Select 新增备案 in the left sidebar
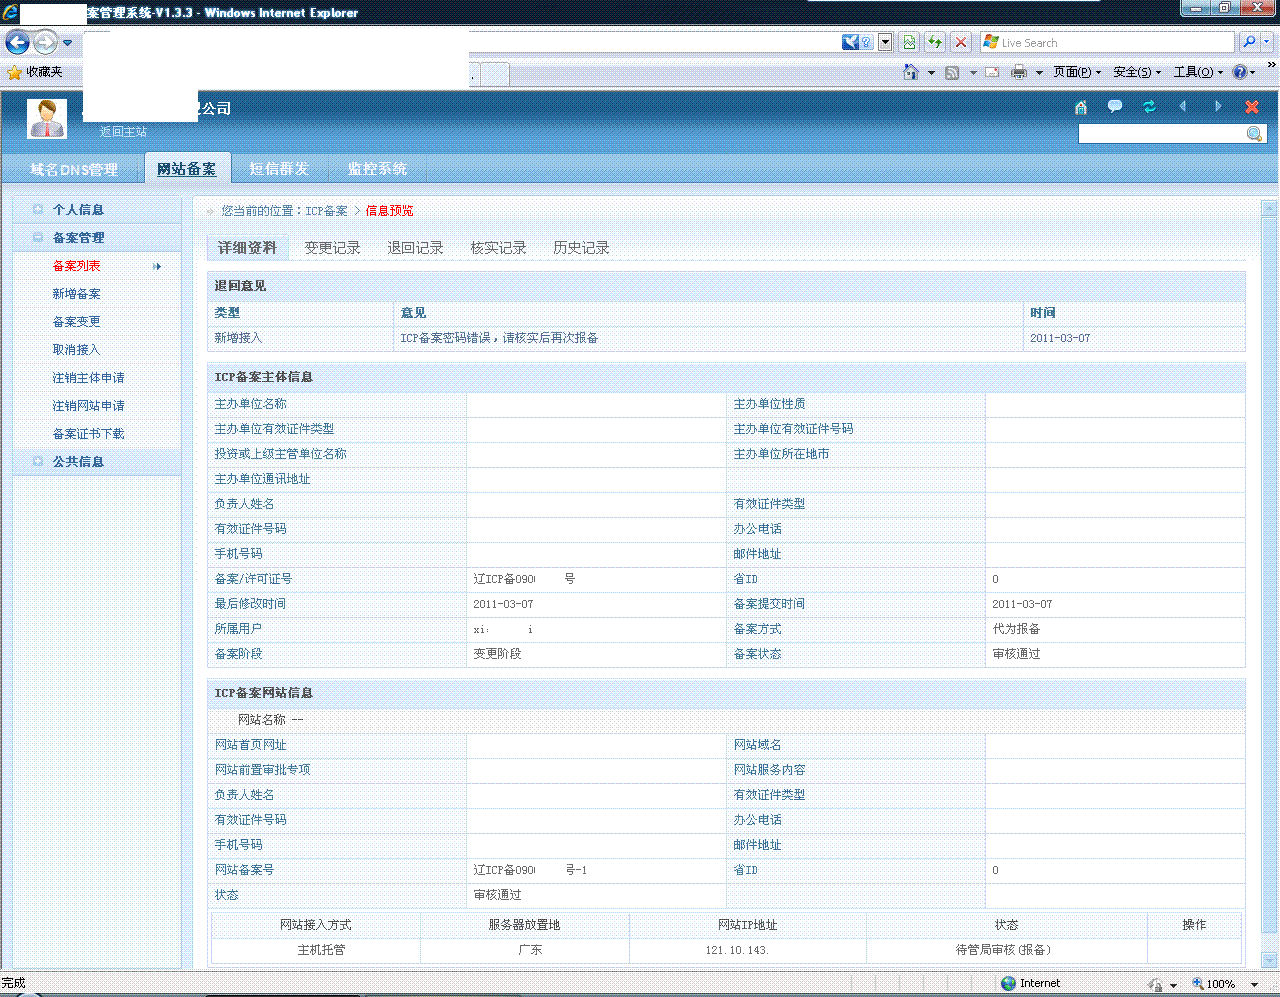 tap(76, 294)
